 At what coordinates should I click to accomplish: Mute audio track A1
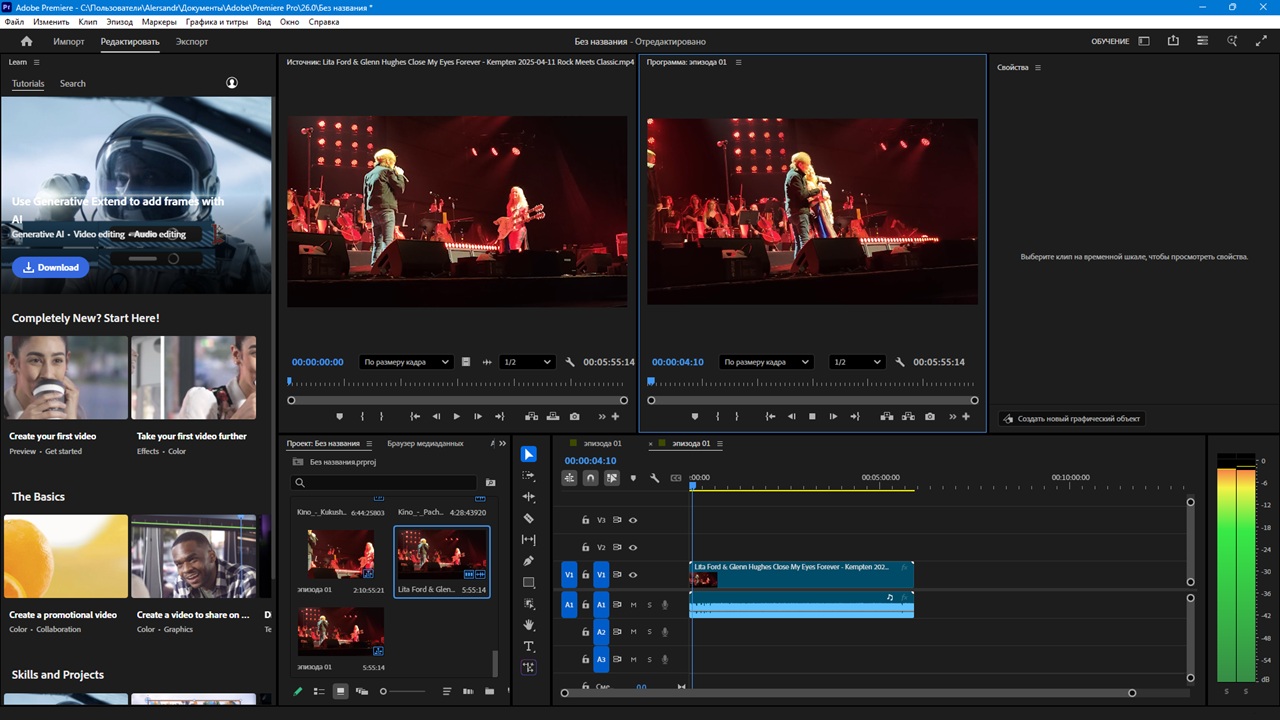tap(633, 605)
